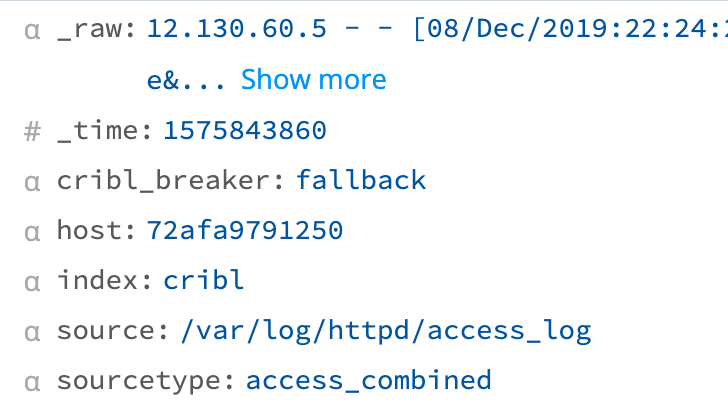Click the string type icon beside sourcetype
This screenshot has height=404, width=728.
click(32, 383)
